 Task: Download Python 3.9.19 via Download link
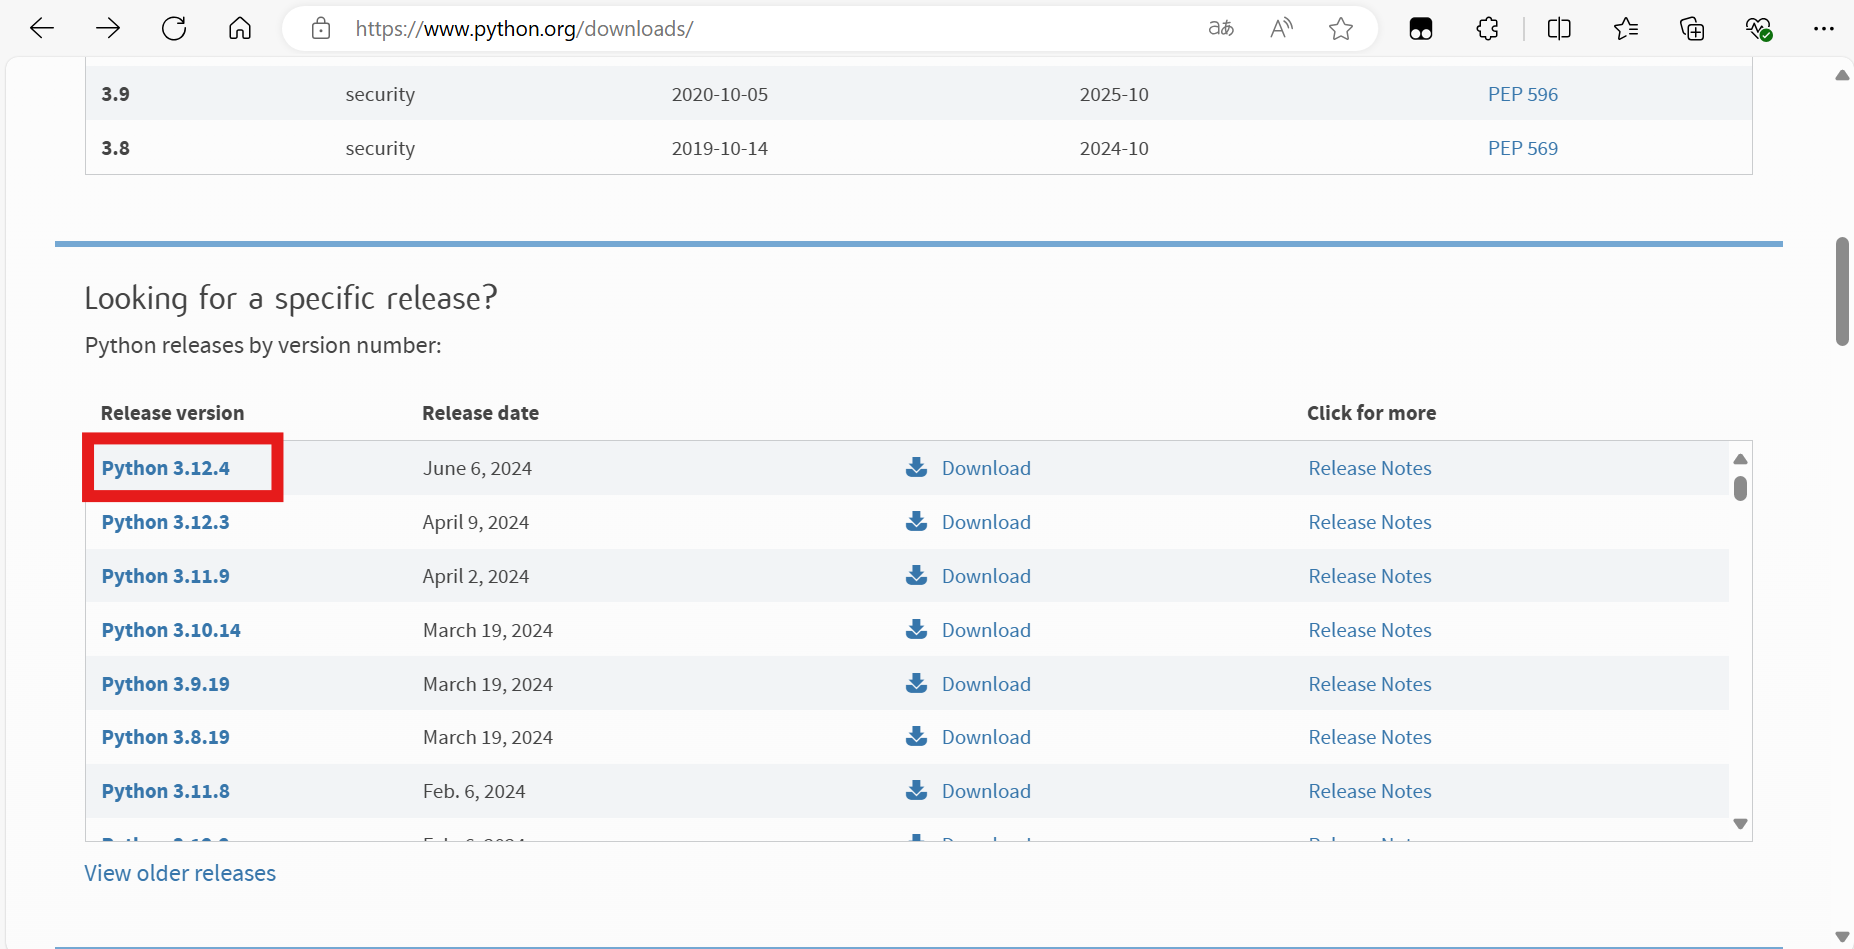pos(986,684)
